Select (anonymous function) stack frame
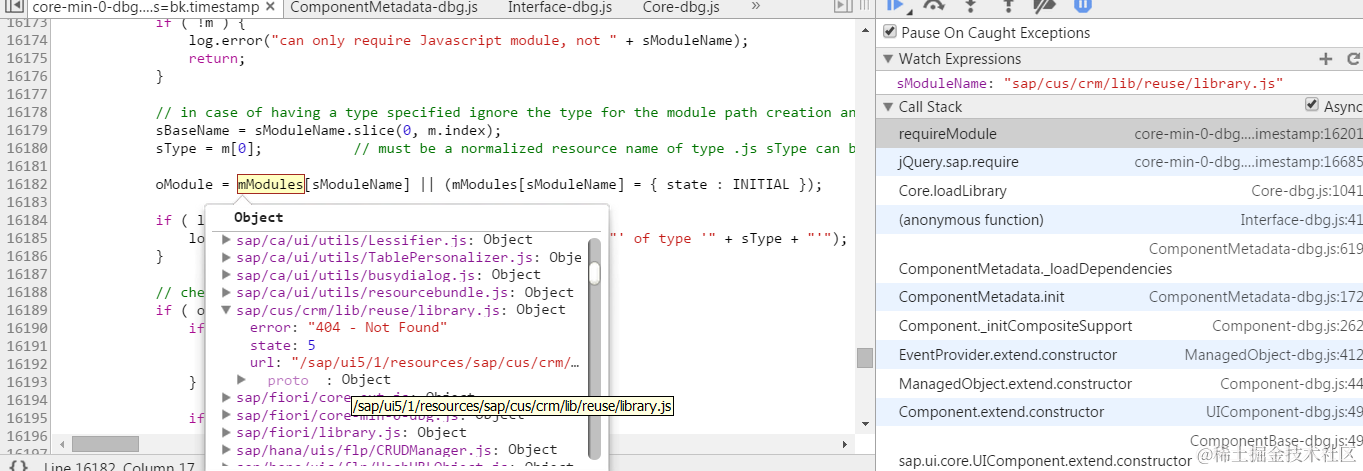Screen dimensions: 1363x471 pyautogui.click(x=1119, y=220)
